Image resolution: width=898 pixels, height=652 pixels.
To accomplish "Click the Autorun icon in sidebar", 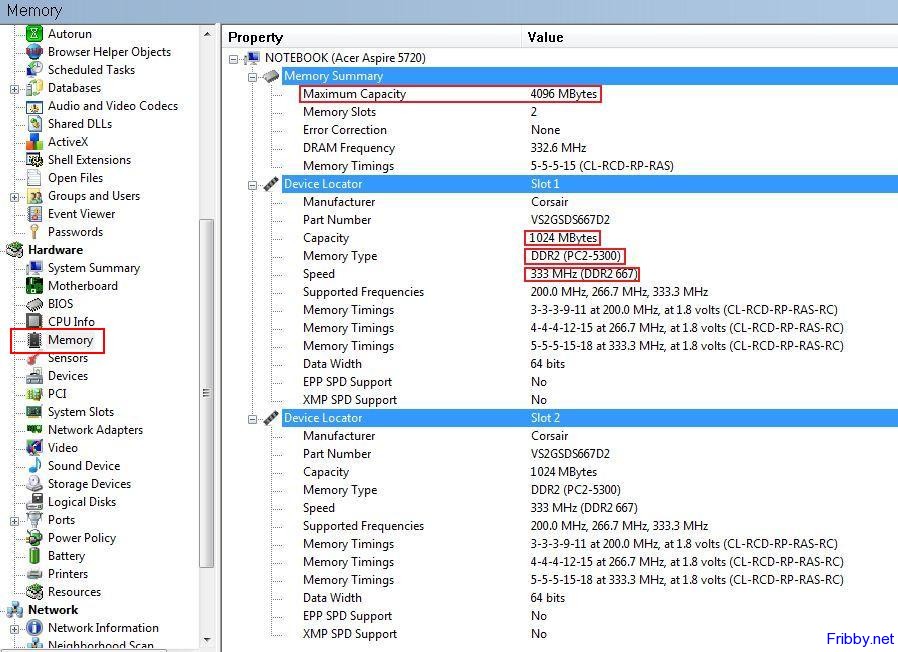I will [34, 33].
